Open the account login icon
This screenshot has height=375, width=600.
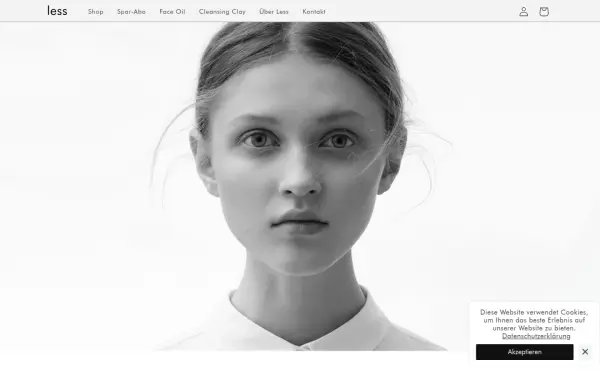pyautogui.click(x=523, y=11)
